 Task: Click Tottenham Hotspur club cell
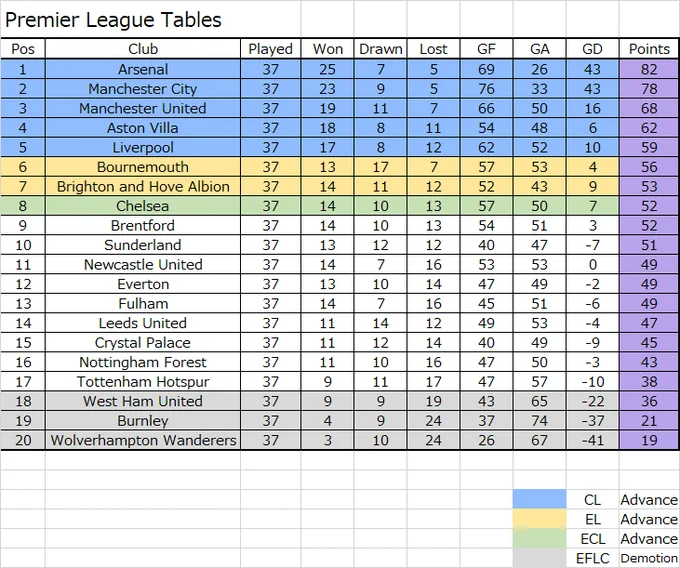[143, 382]
